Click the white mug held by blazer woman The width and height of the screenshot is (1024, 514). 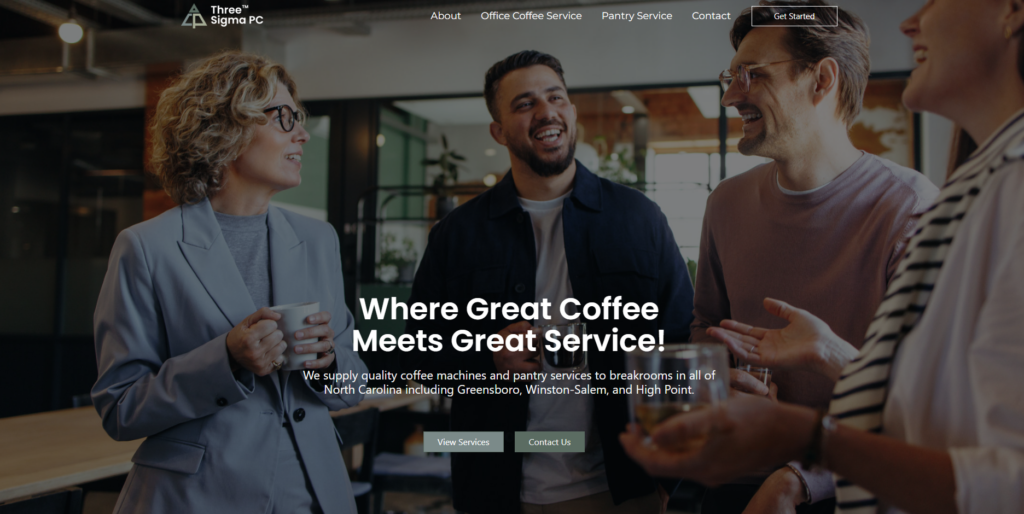(x=295, y=333)
